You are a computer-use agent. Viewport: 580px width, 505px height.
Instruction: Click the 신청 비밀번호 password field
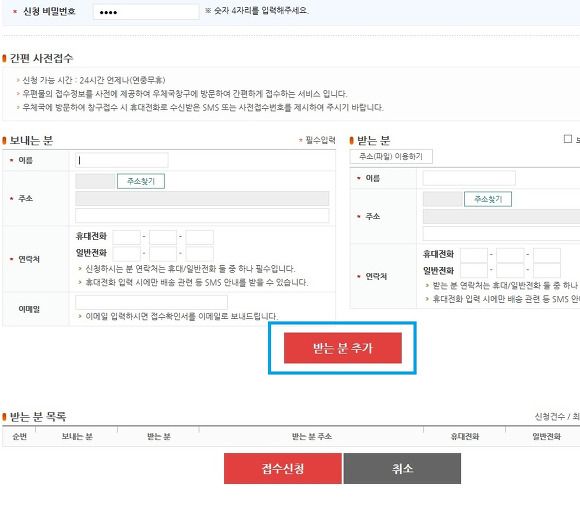(x=146, y=12)
